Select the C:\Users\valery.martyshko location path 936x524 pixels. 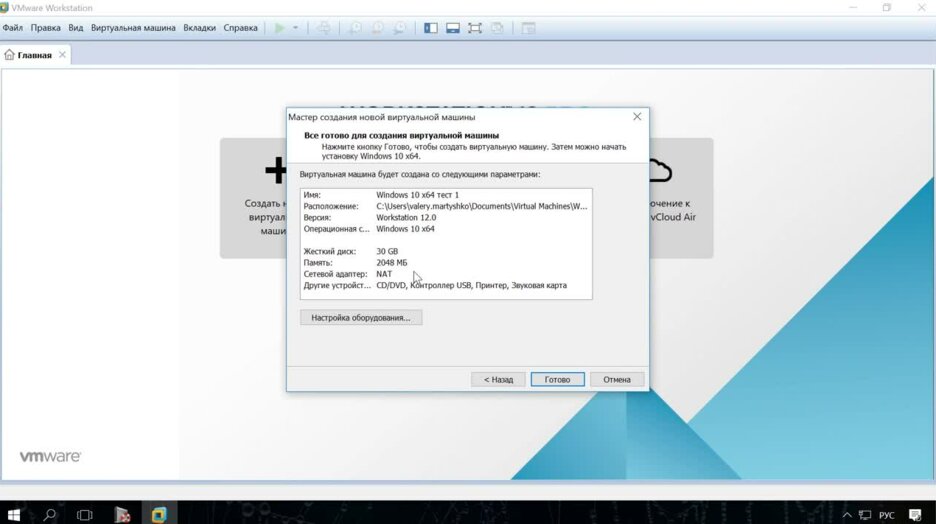(x=482, y=206)
